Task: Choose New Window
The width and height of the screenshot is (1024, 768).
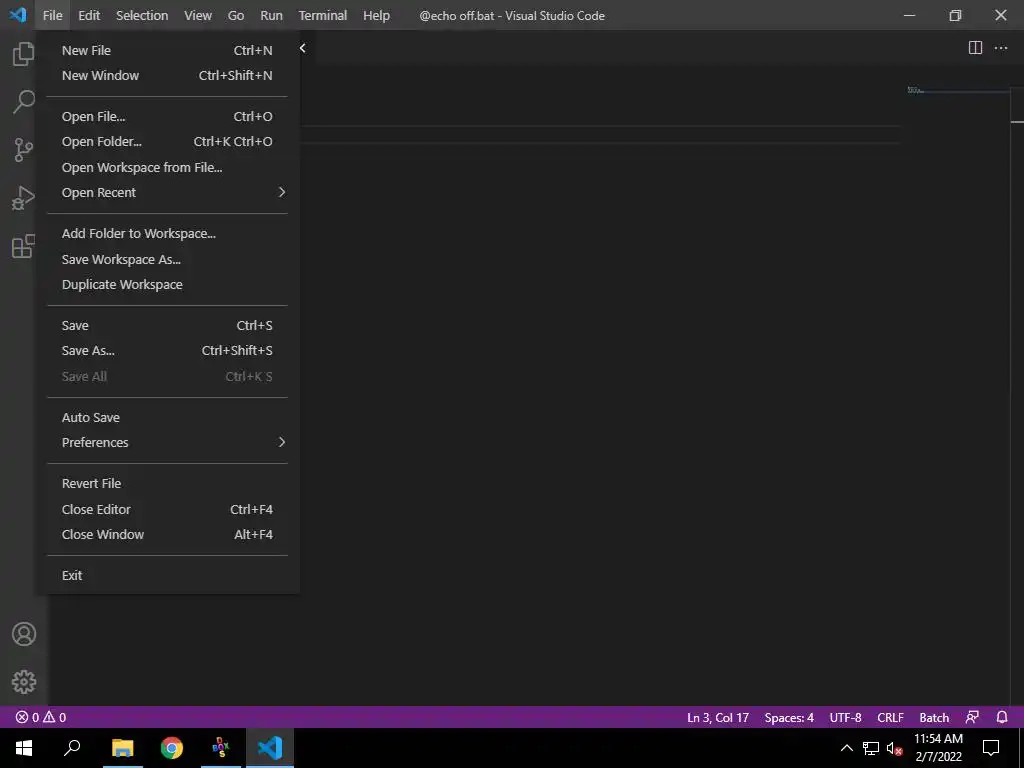Action: coord(167,75)
